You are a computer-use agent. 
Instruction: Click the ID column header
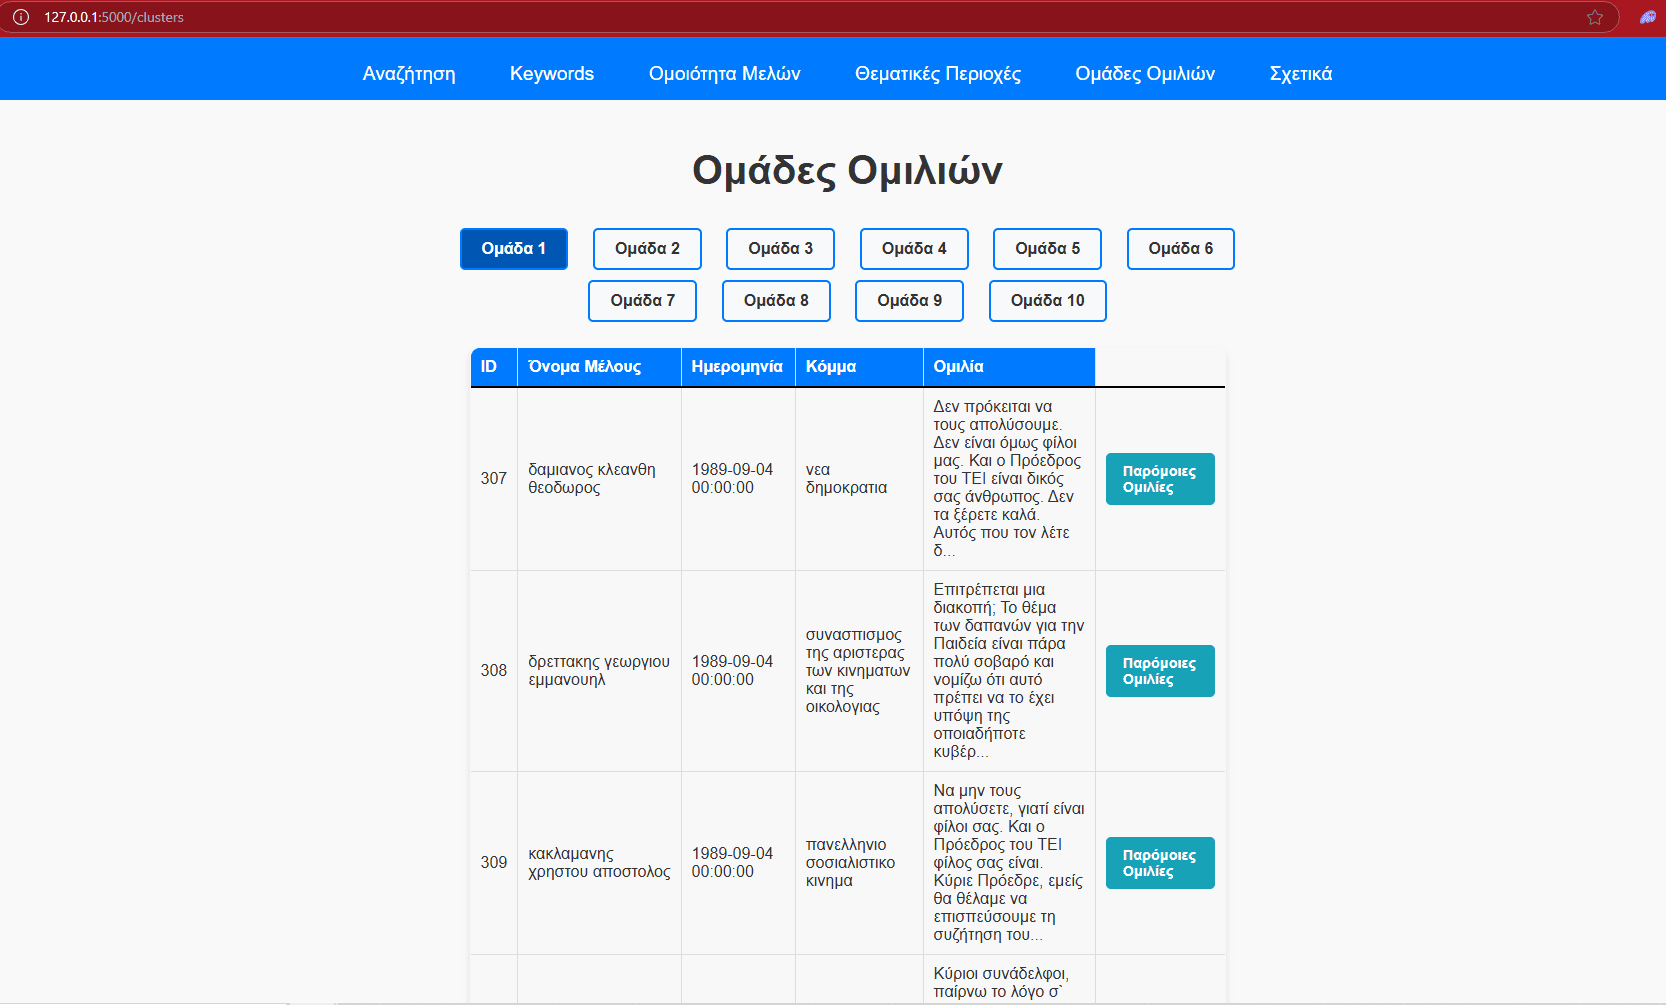coord(494,367)
